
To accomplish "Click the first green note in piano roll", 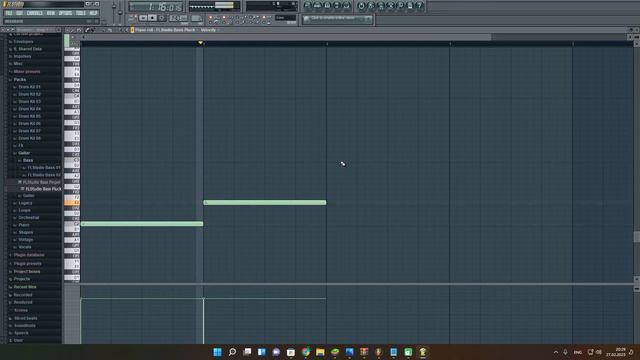I will coord(142,224).
